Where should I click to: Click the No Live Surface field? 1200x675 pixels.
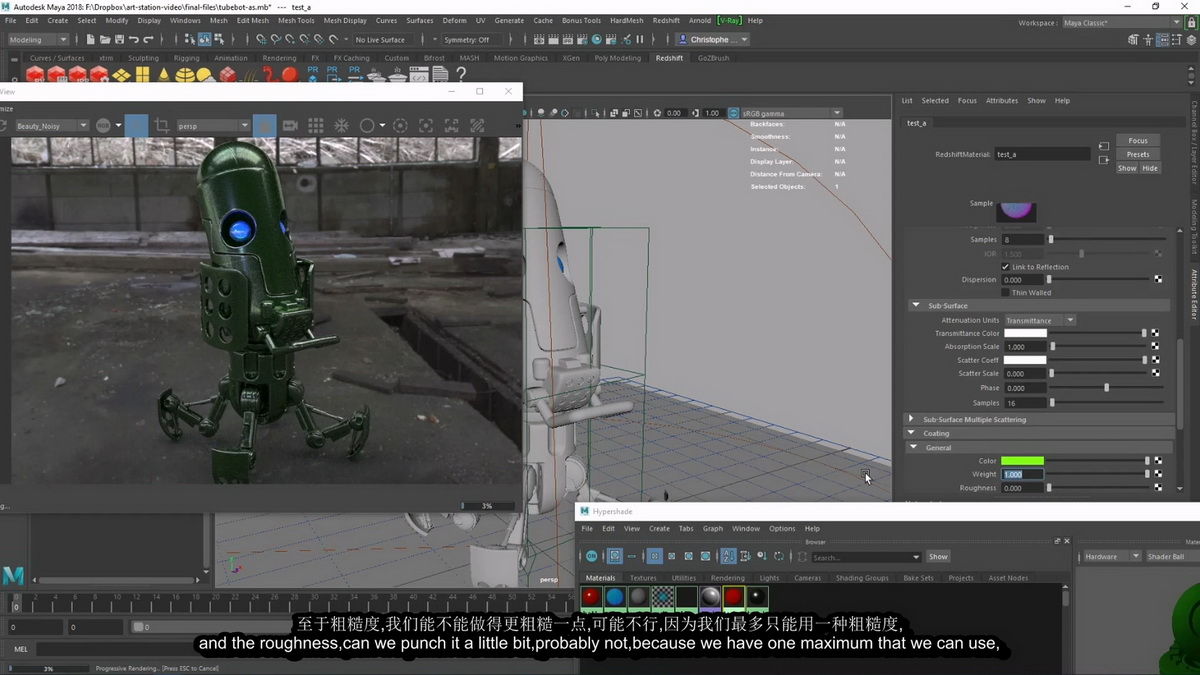(381, 40)
